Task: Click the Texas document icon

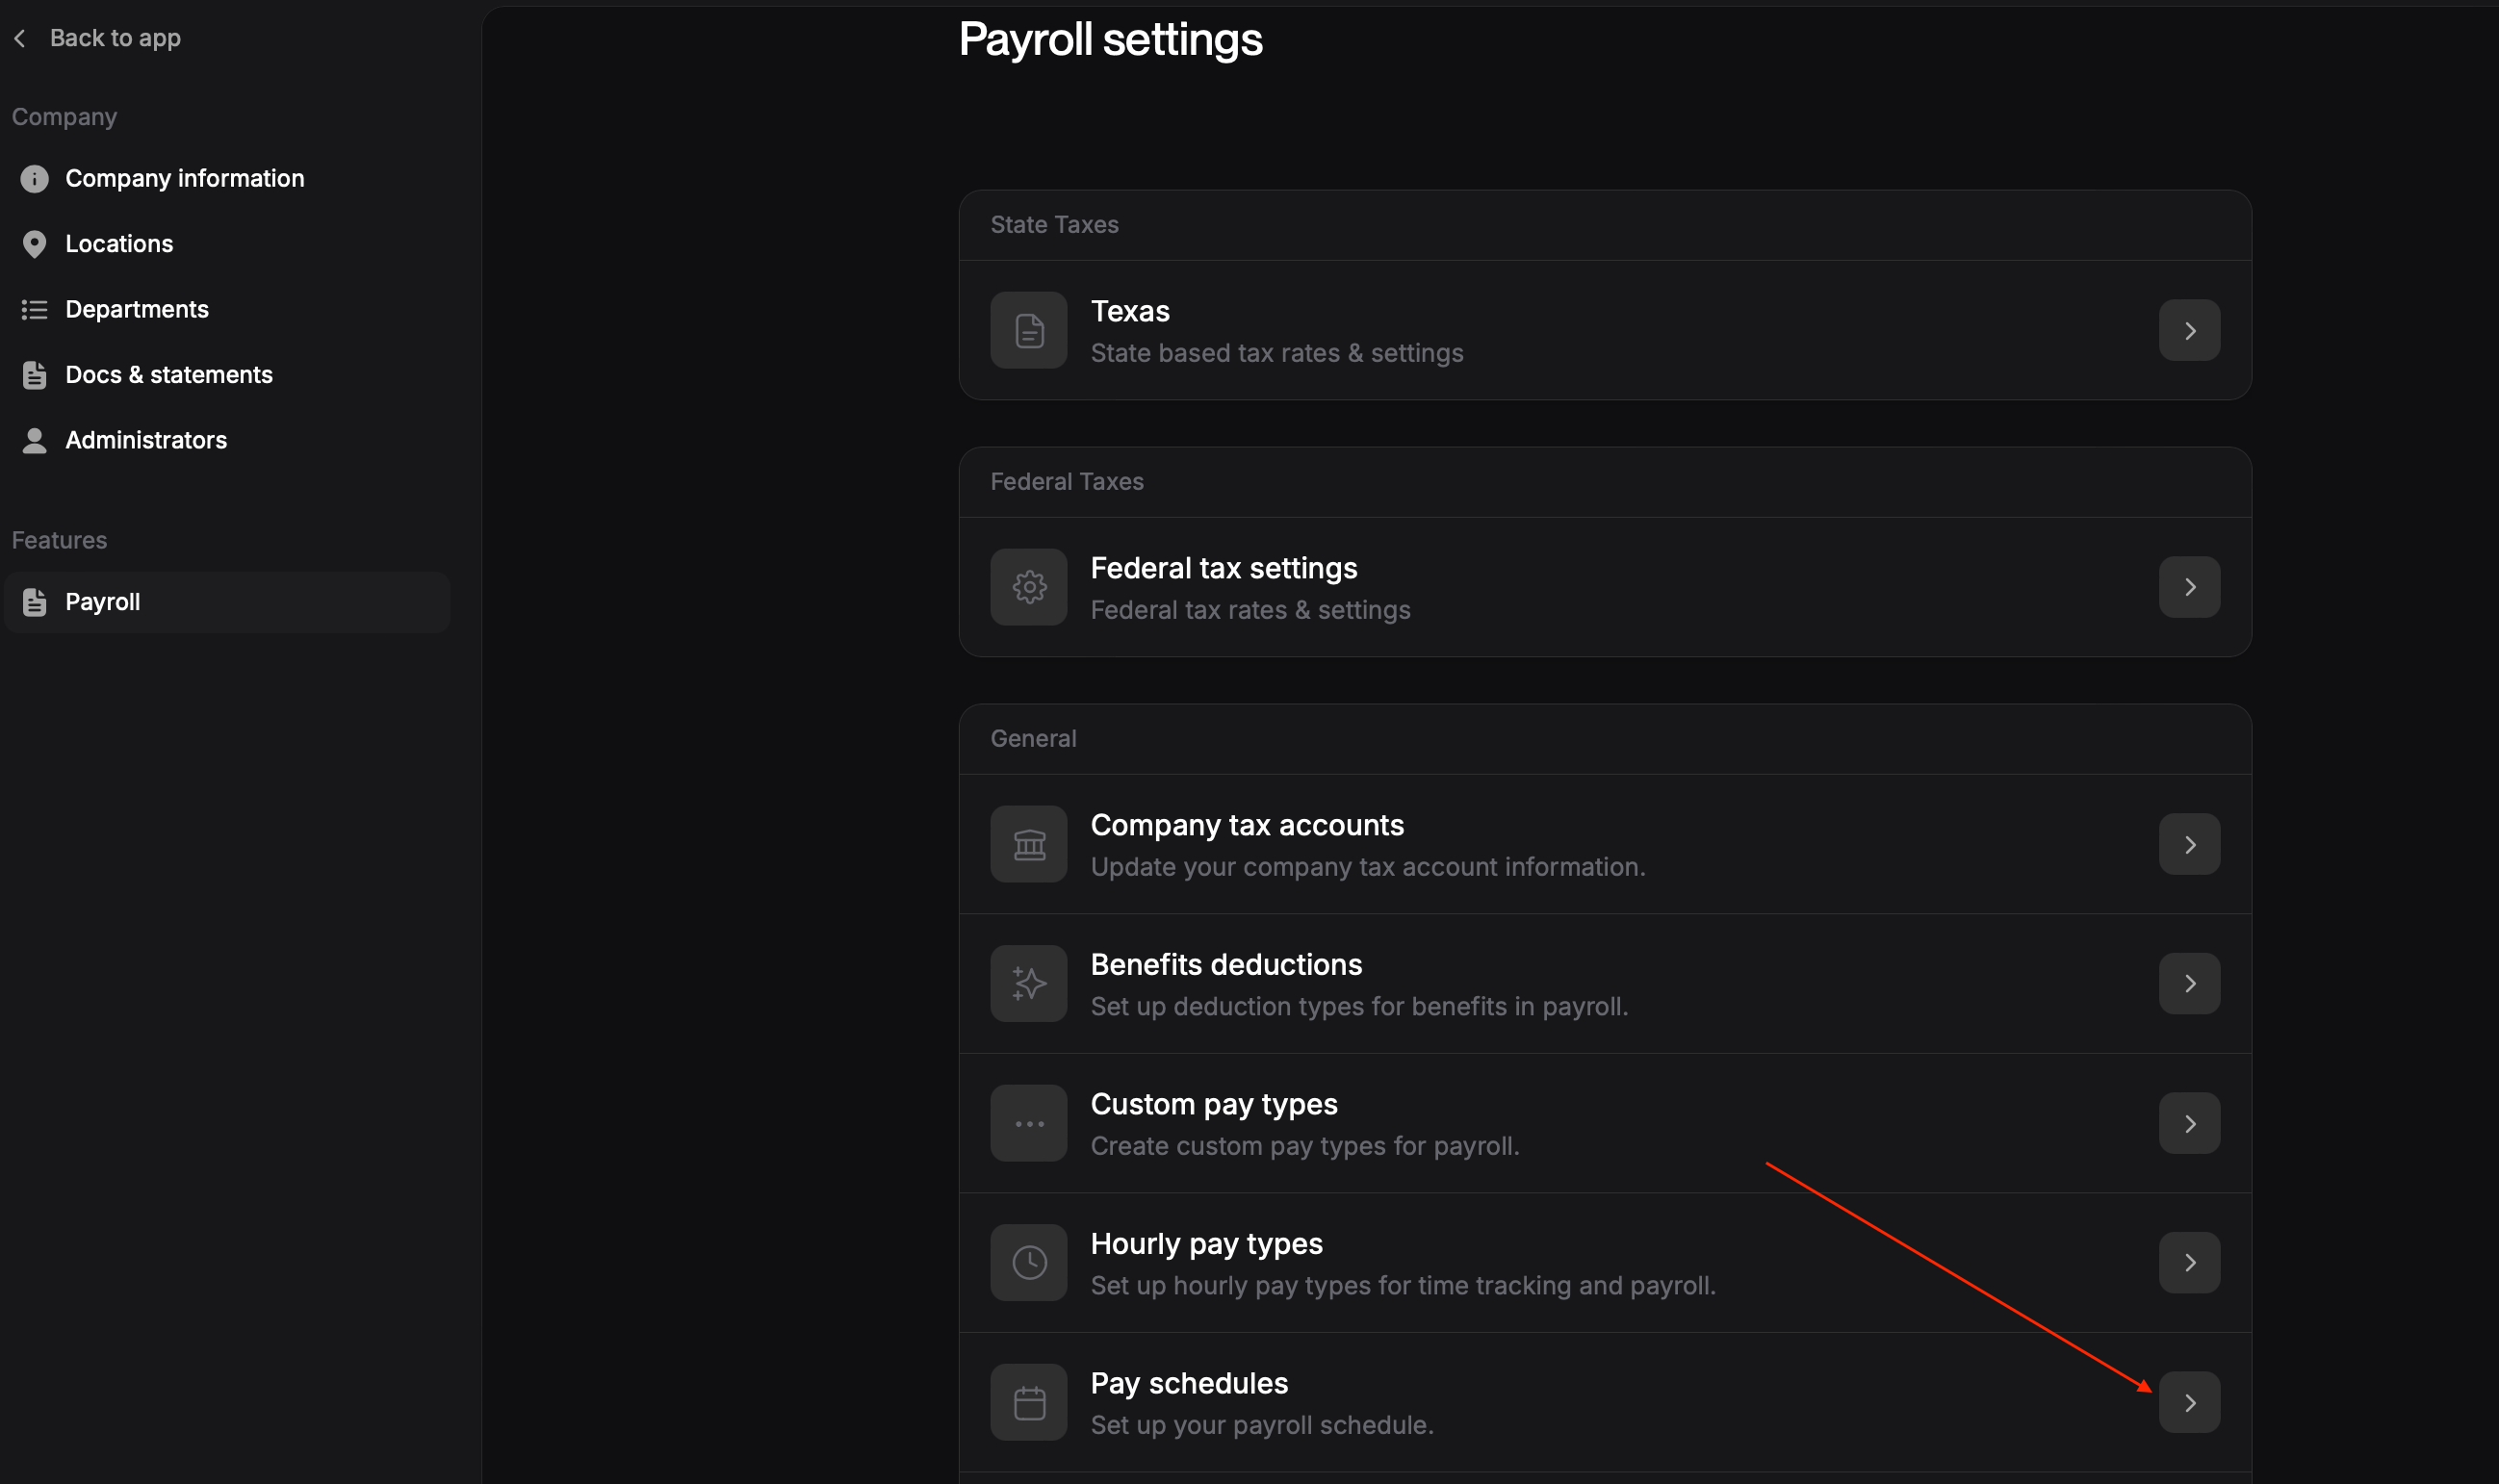Action: (x=1029, y=330)
